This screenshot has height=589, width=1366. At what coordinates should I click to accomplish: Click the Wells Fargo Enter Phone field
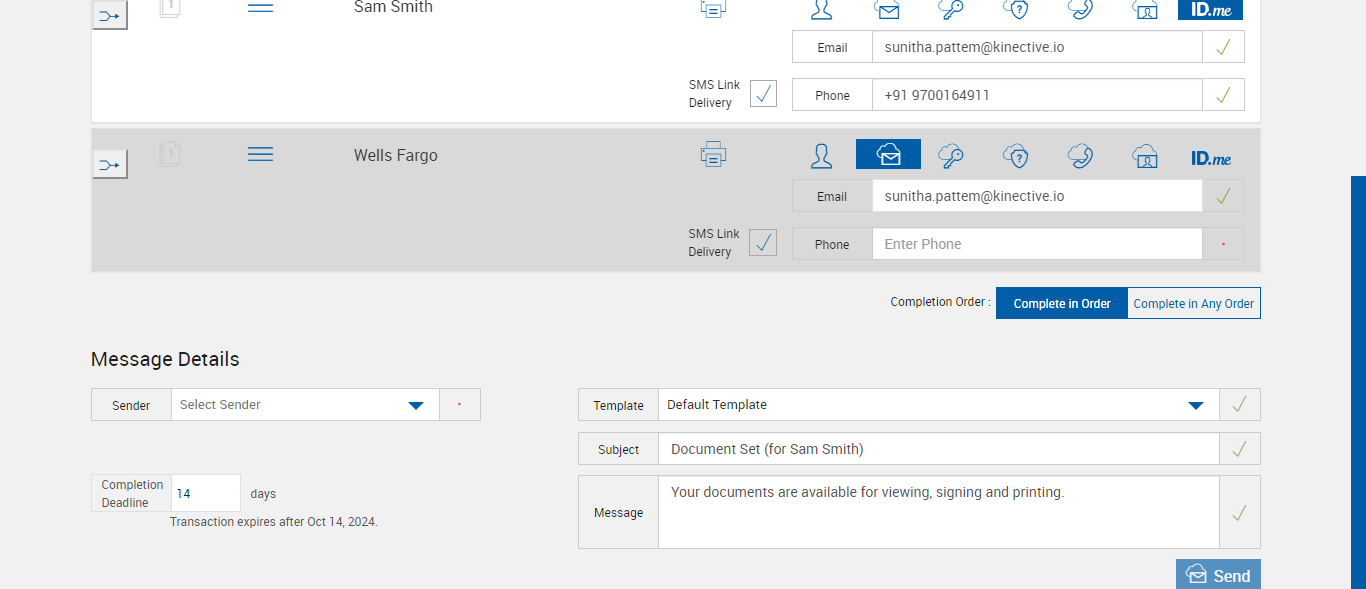coord(1036,244)
